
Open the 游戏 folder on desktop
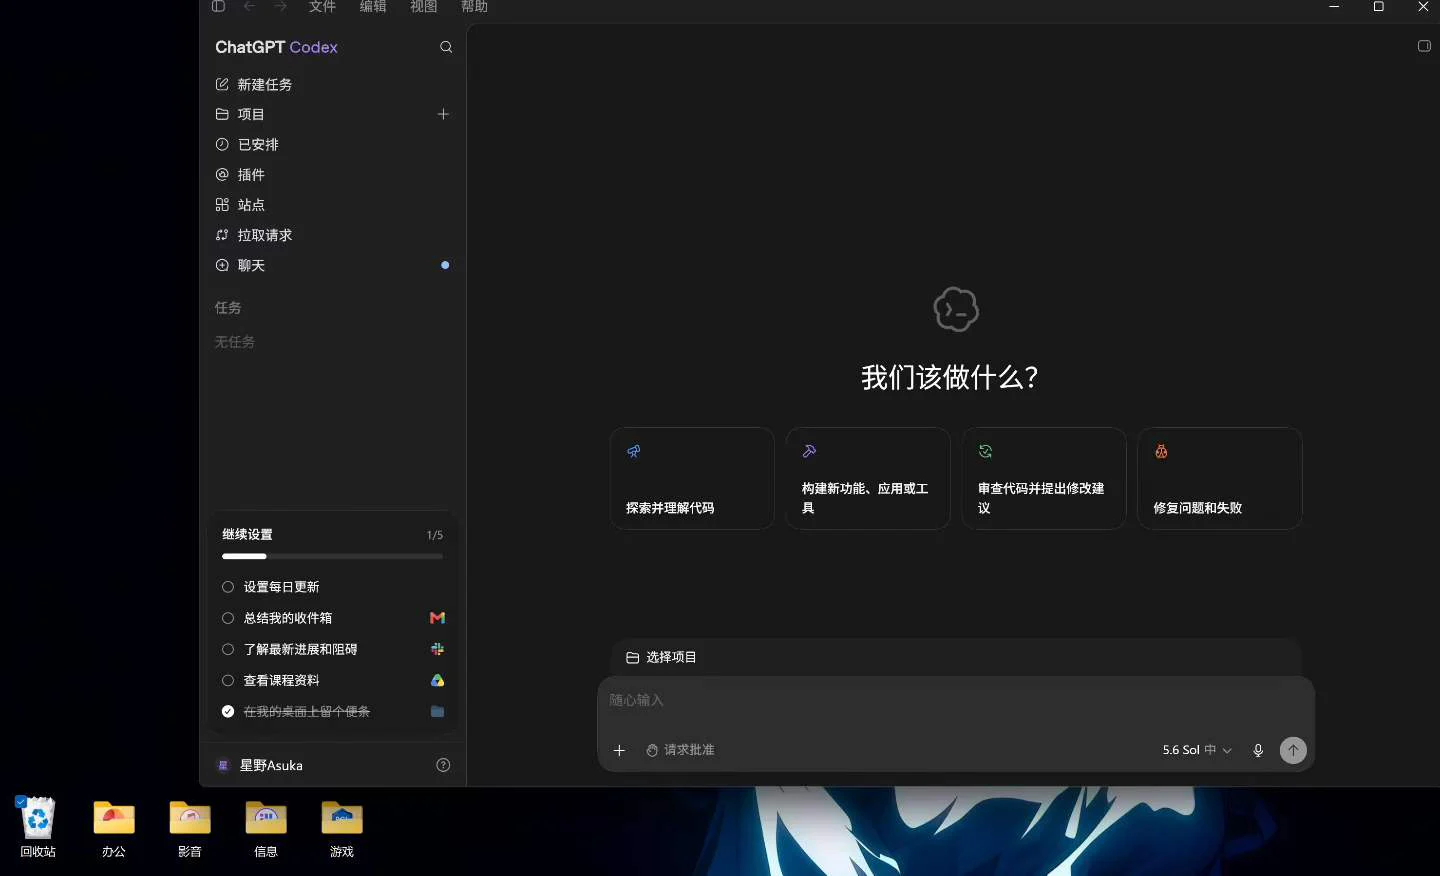(342, 828)
